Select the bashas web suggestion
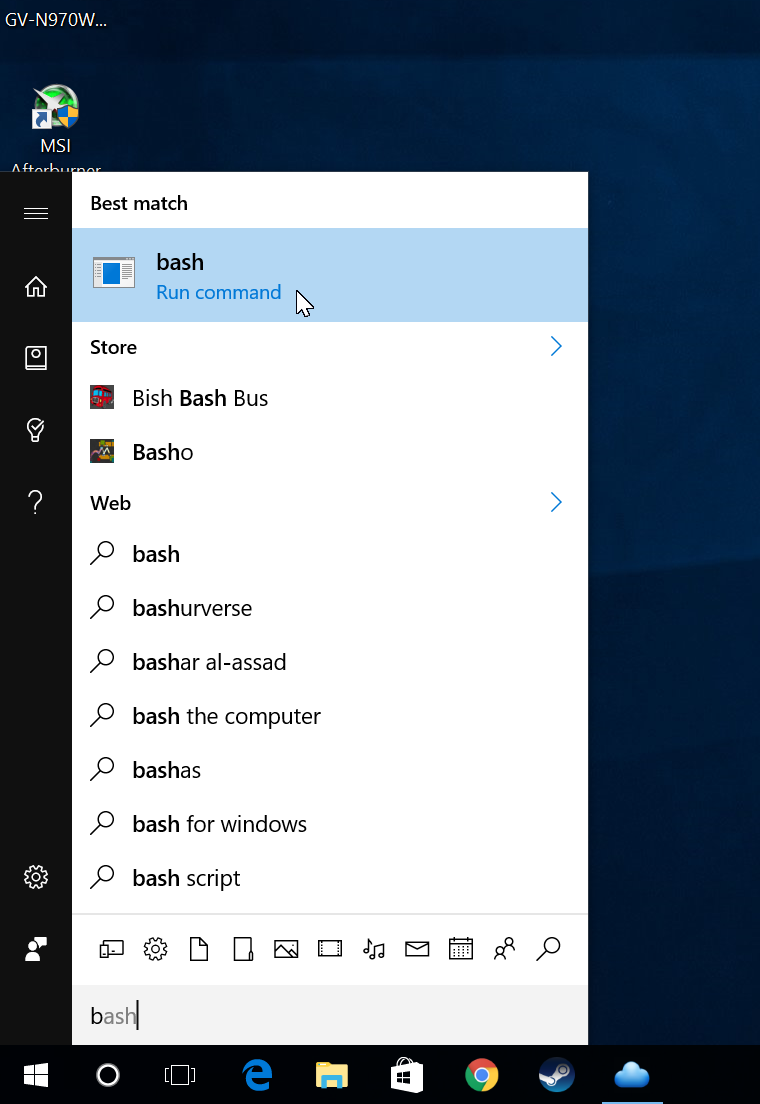The height and width of the screenshot is (1104, 760). pos(330,770)
